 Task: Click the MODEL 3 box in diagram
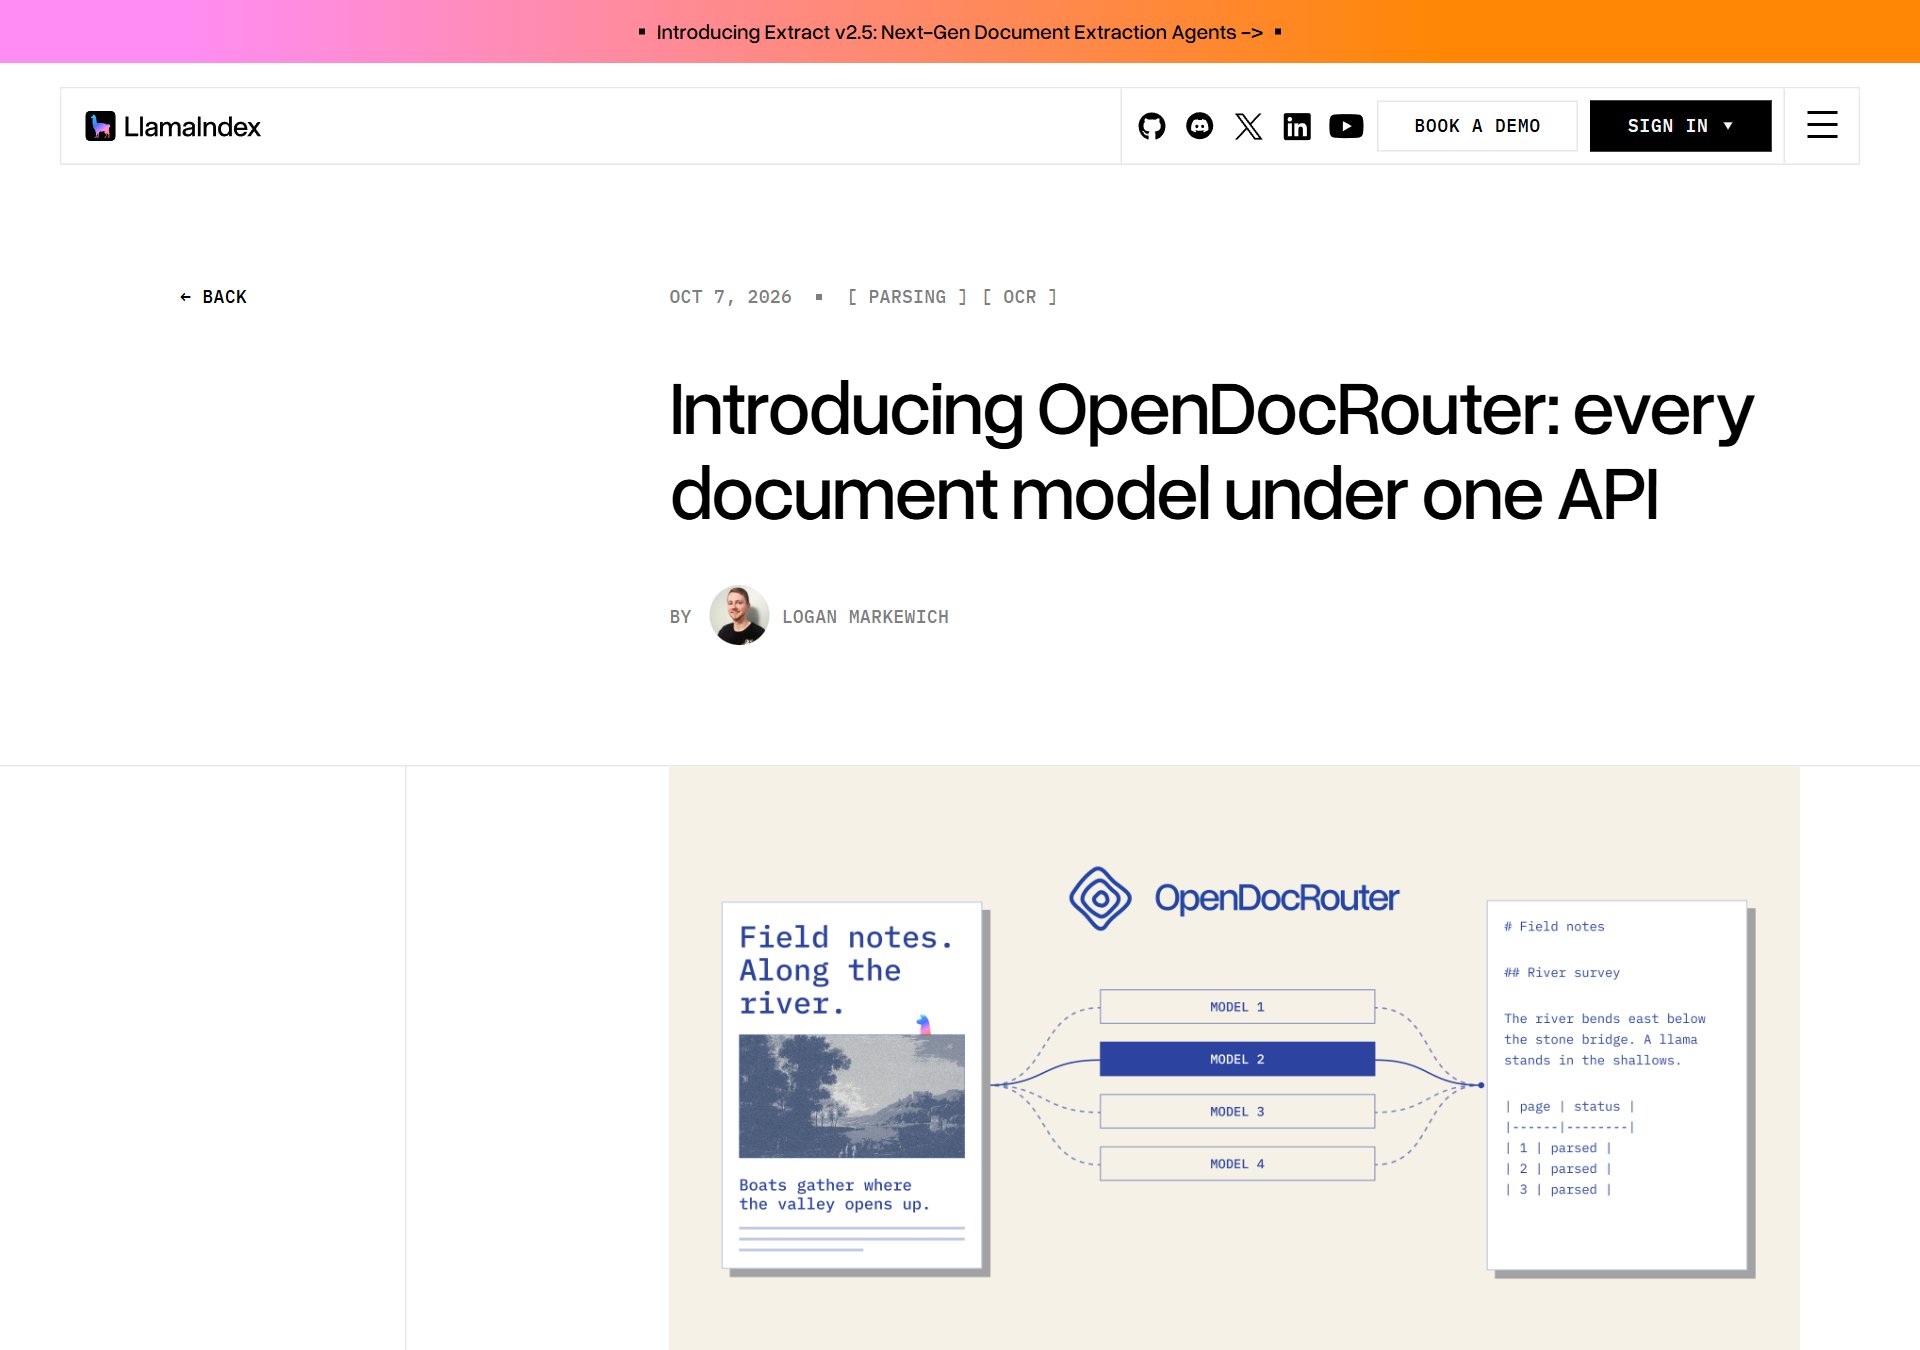click(1237, 1111)
